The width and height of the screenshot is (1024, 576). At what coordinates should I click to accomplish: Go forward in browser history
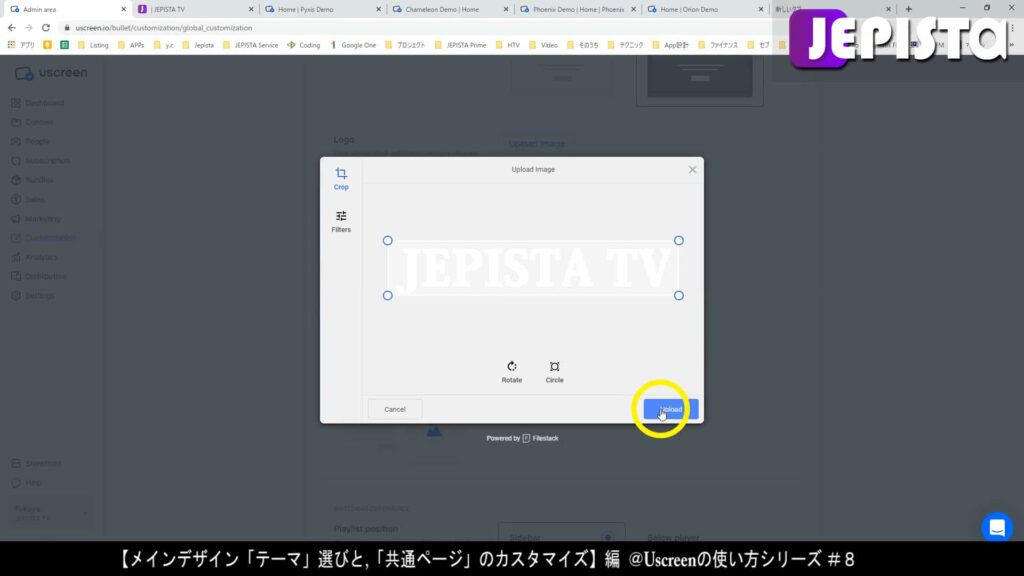(x=29, y=28)
